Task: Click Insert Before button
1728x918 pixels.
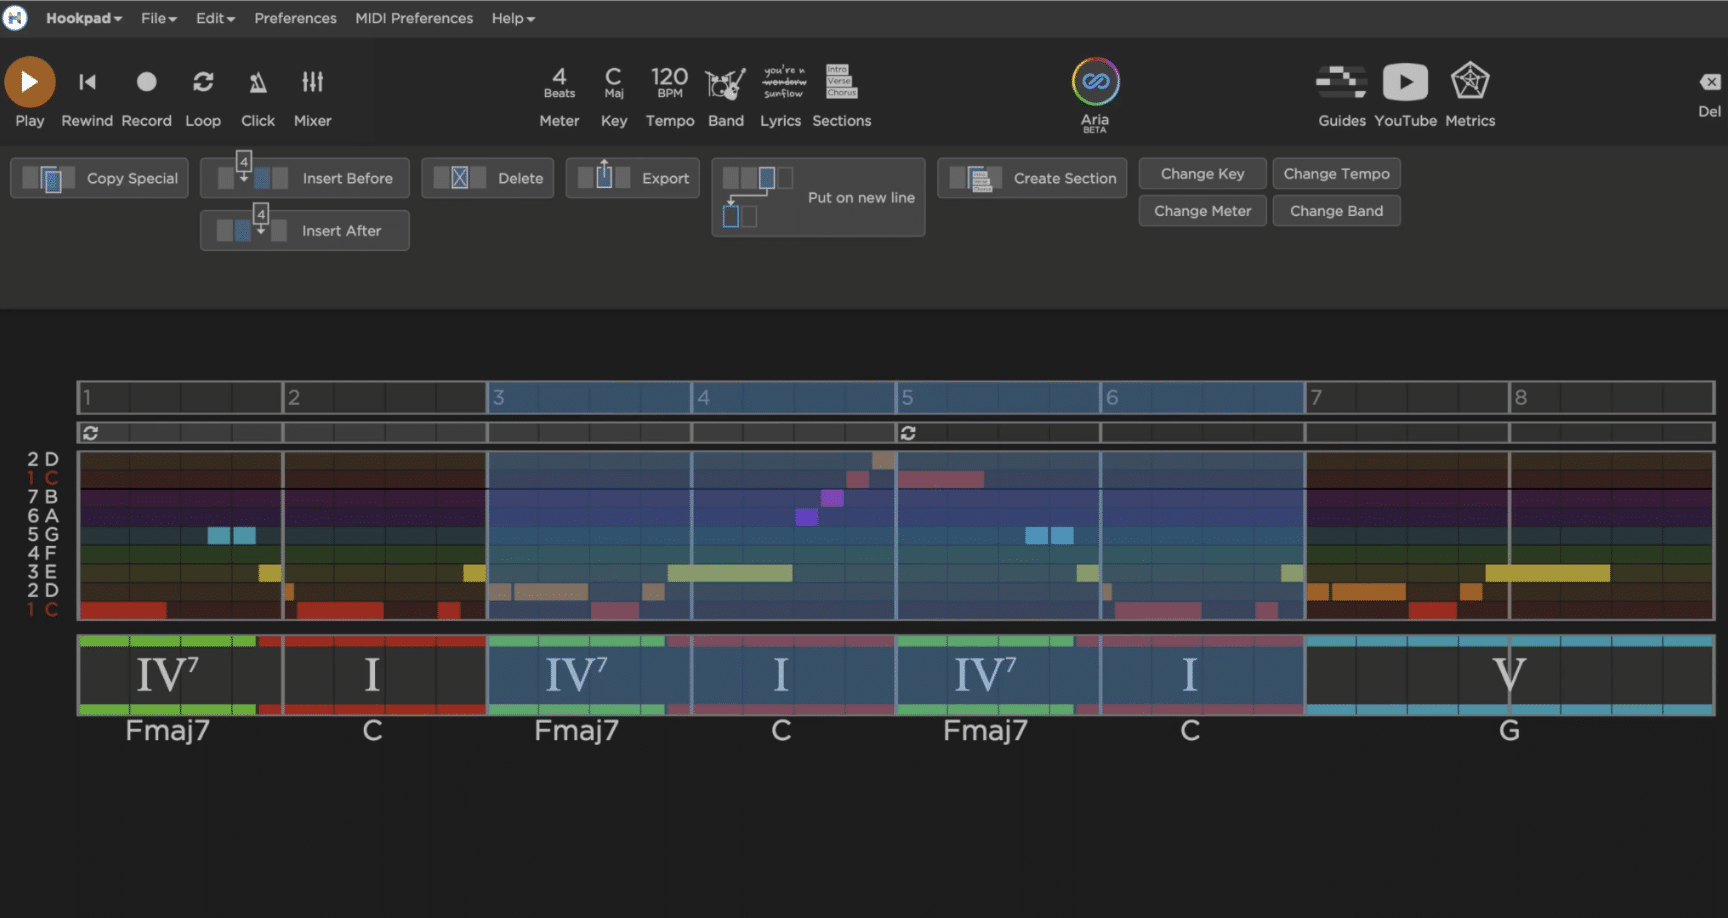Action: [305, 178]
